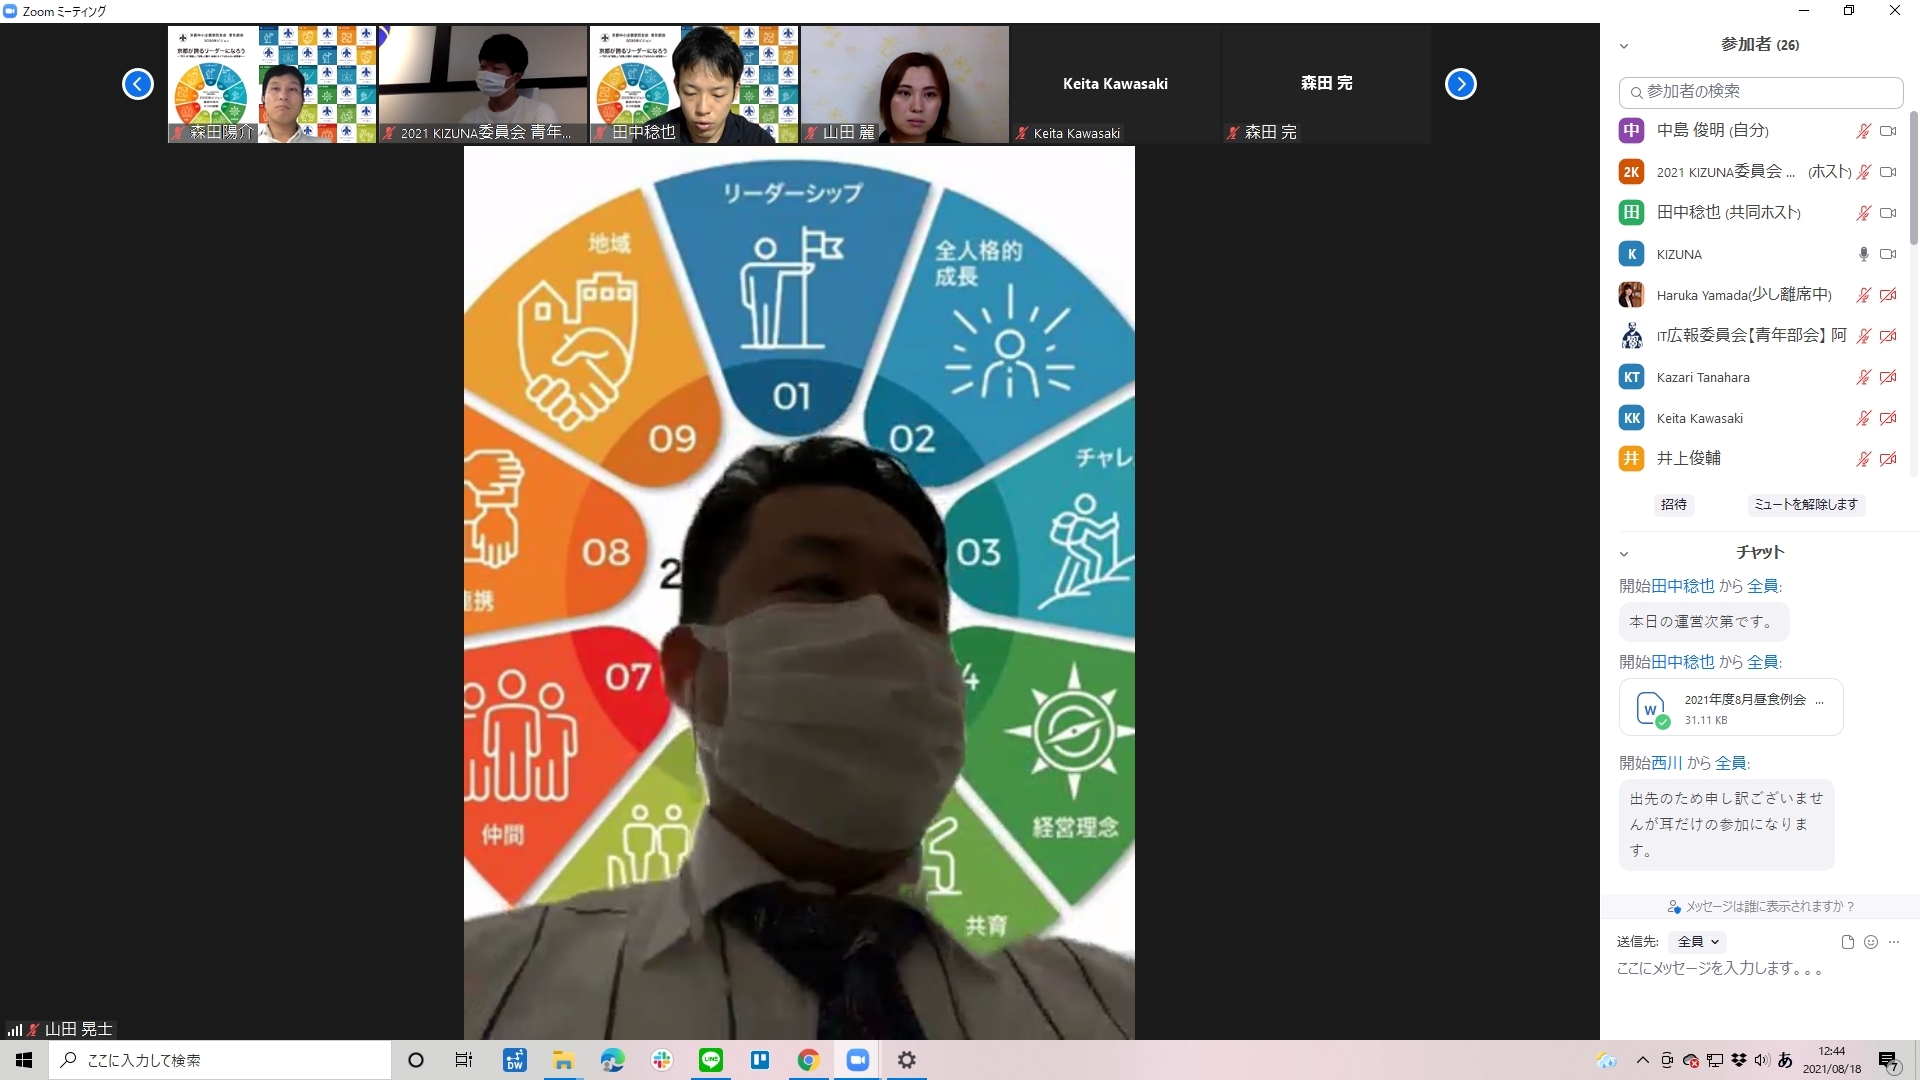1920x1080 pixels.
Task: Open Settings gear in taskbar
Action: click(x=907, y=1060)
